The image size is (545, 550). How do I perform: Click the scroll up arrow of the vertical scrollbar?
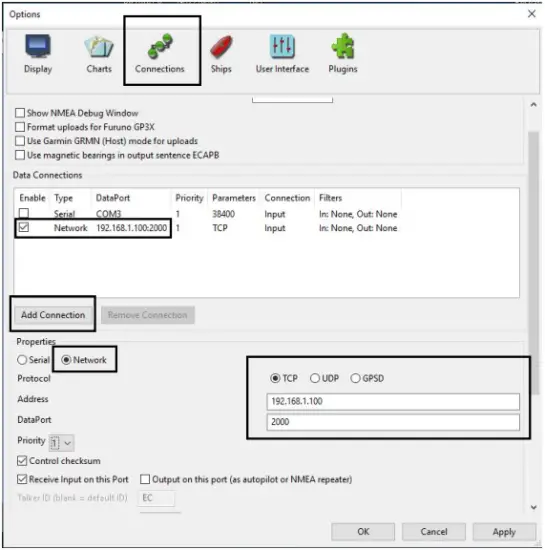(x=533, y=105)
